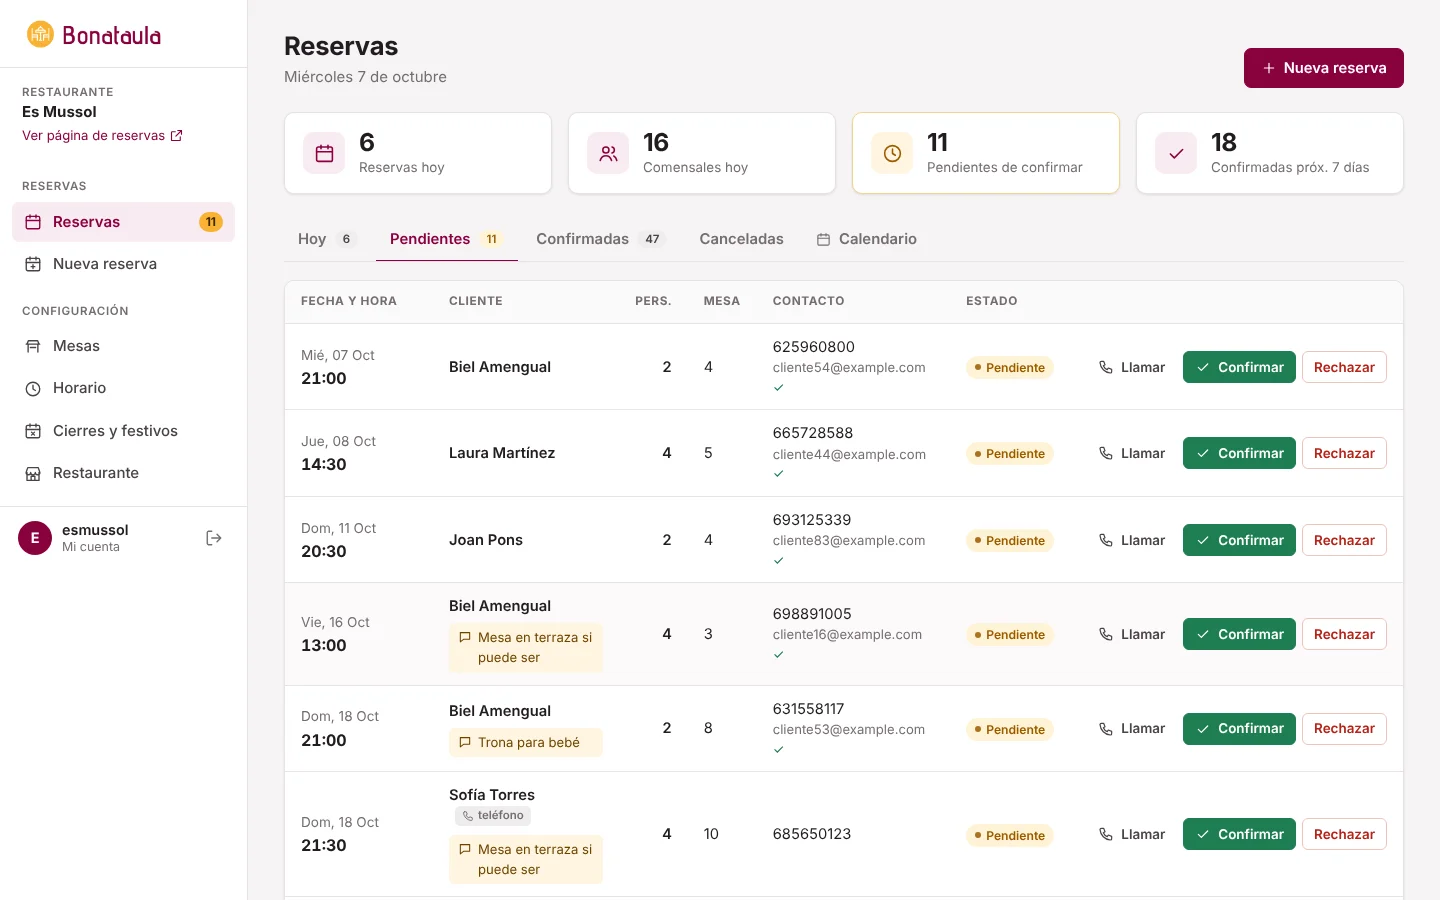Screen dimensions: 1440x900
Task: Click the Nueva reserva button at top right
Action: point(1324,68)
